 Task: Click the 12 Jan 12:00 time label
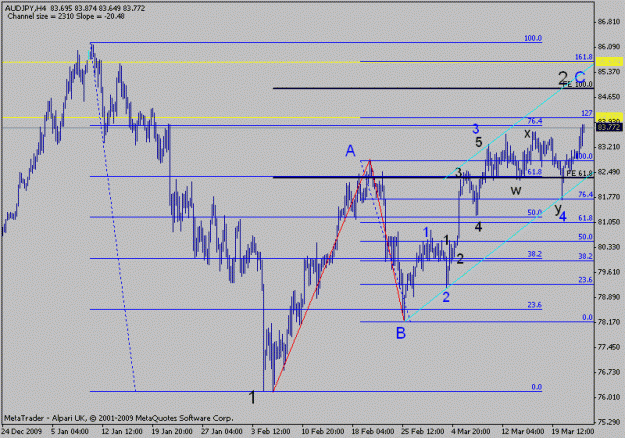tap(122, 431)
